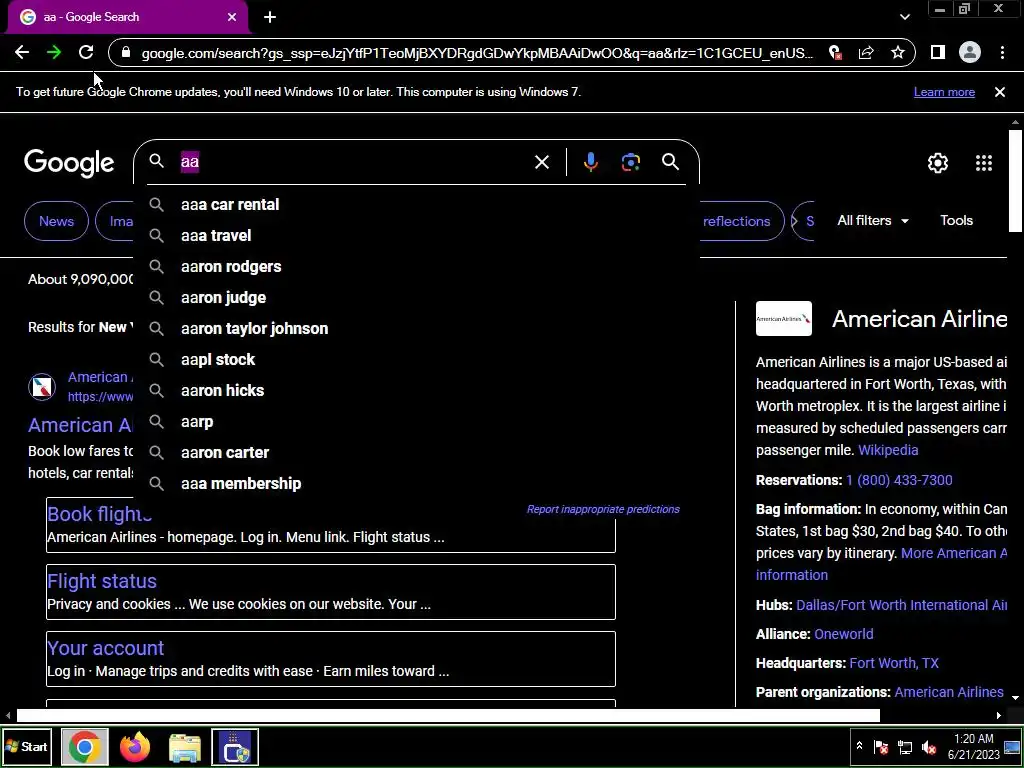Open Dallas/Fort Worth International hub link
Viewport: 1024px width, 768px height.
coord(901,605)
